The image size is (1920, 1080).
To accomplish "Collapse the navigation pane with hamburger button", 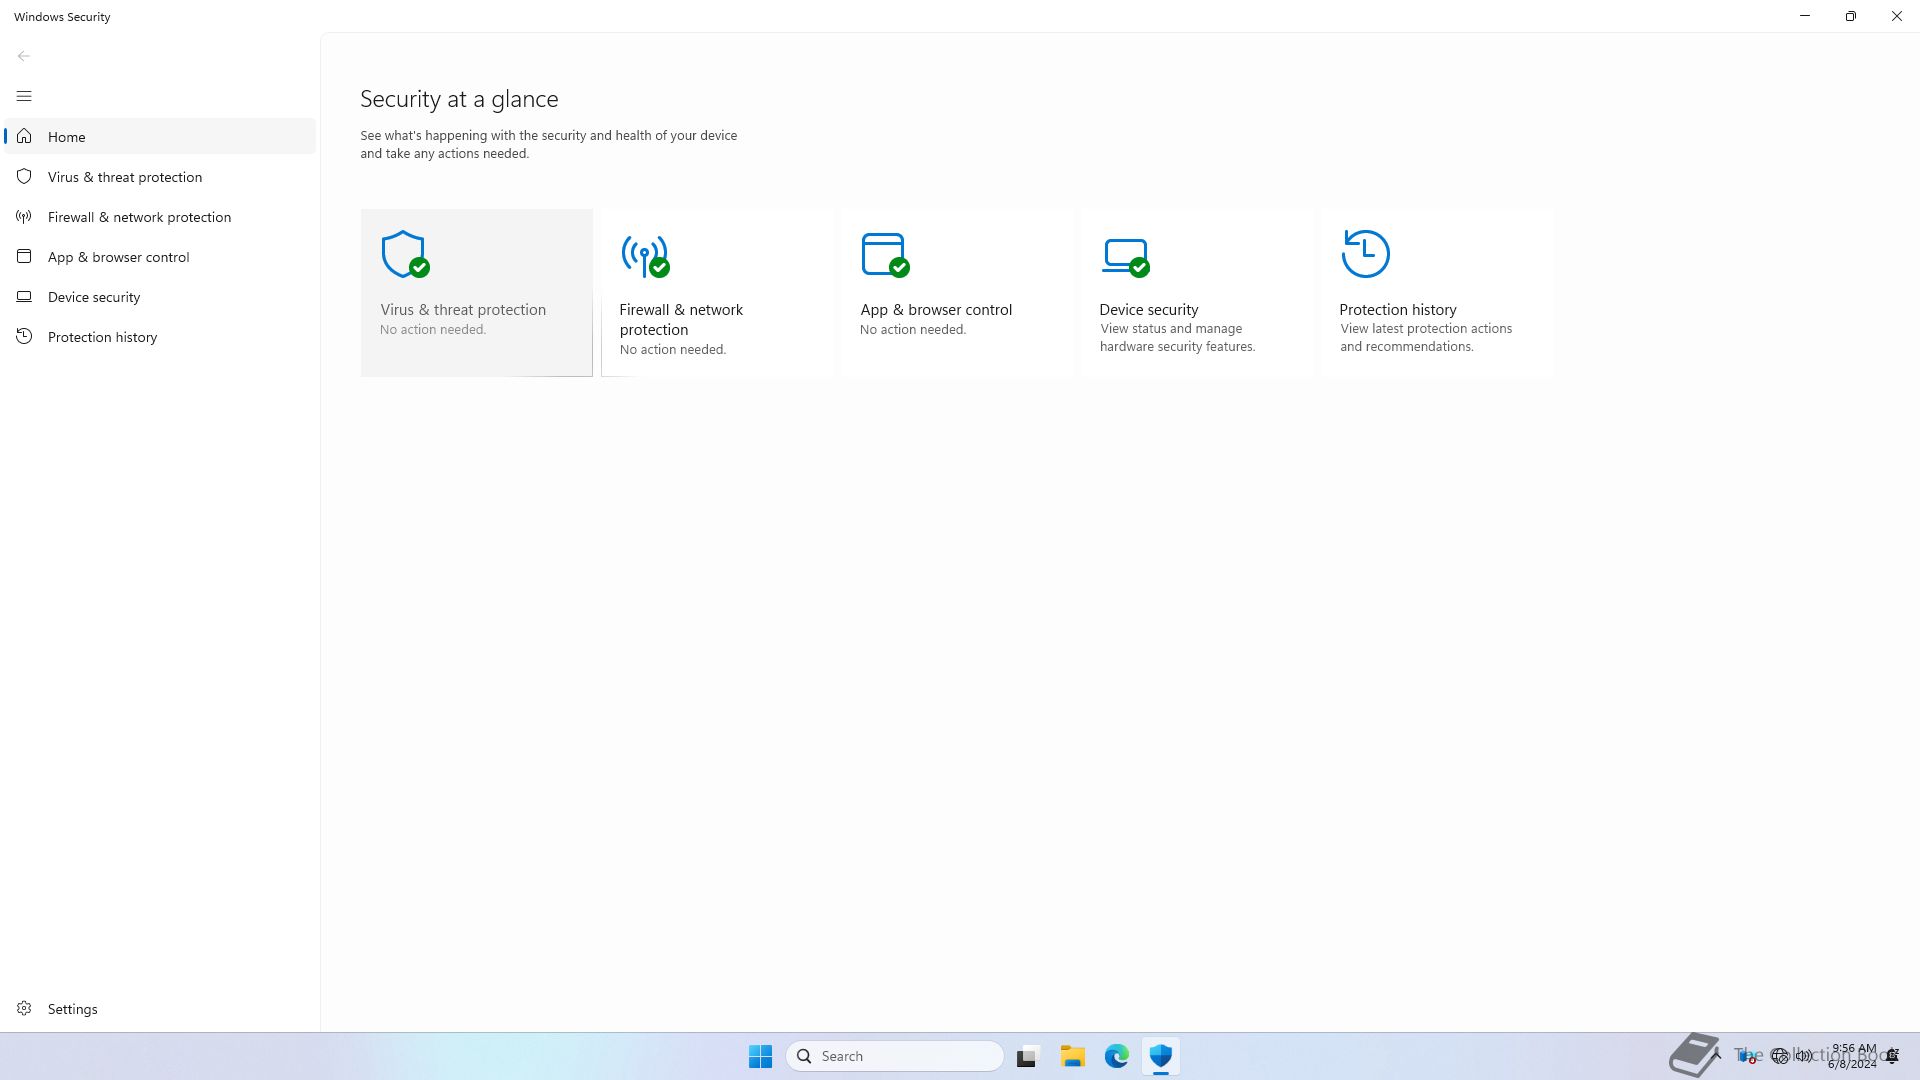I will 24,96.
